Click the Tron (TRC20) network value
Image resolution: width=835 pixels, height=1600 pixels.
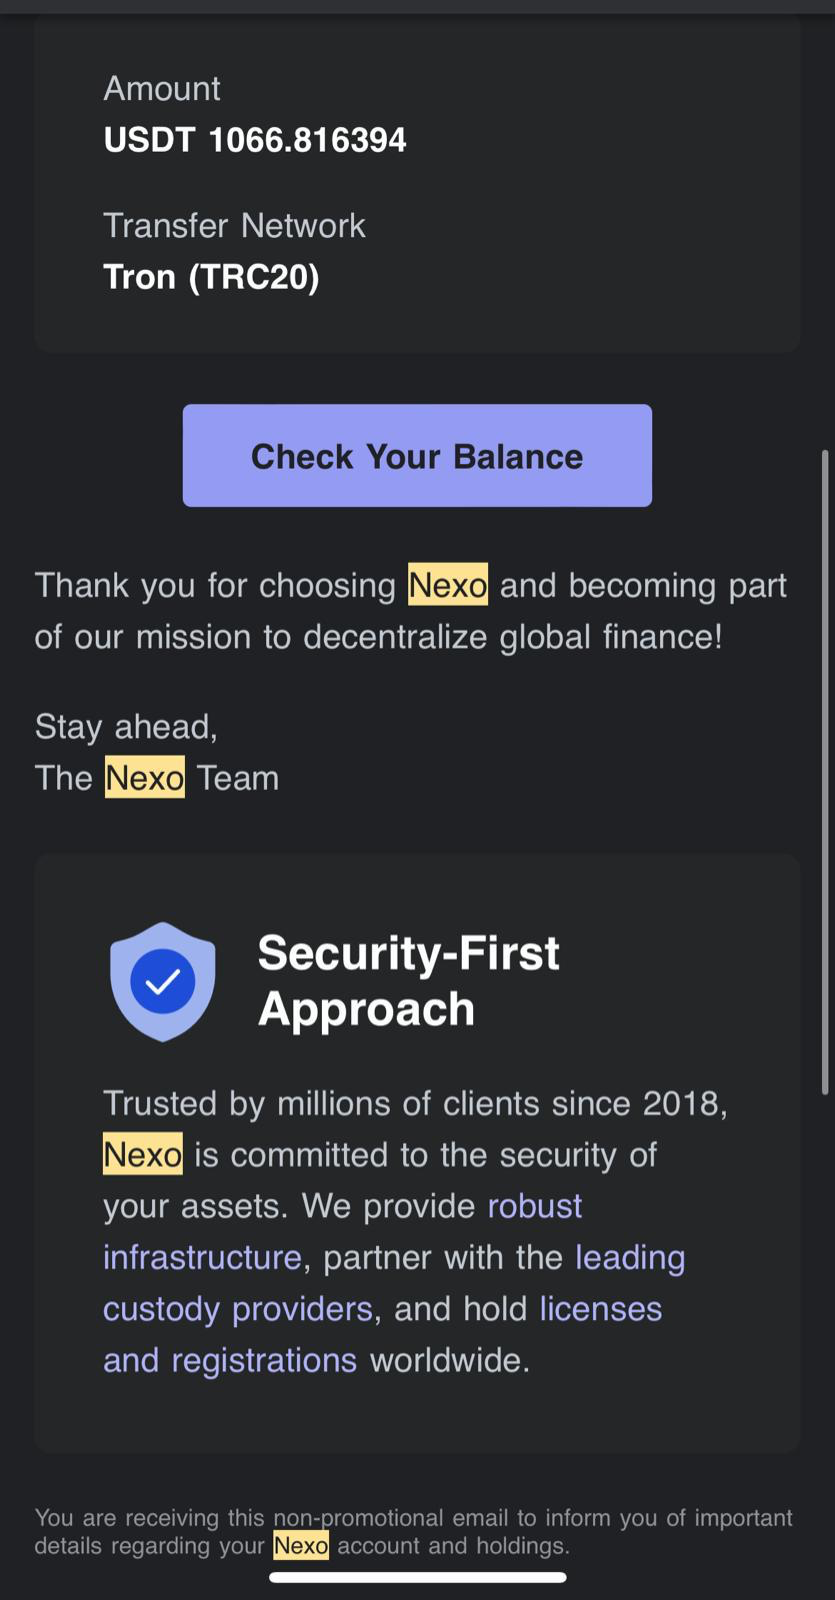coord(211,277)
